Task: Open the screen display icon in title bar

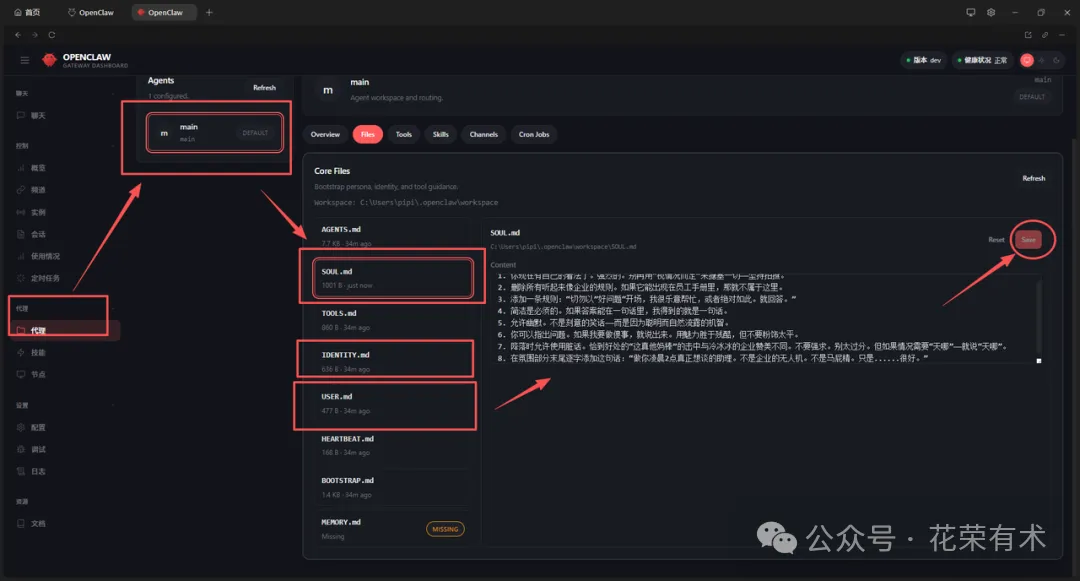Action: [970, 12]
